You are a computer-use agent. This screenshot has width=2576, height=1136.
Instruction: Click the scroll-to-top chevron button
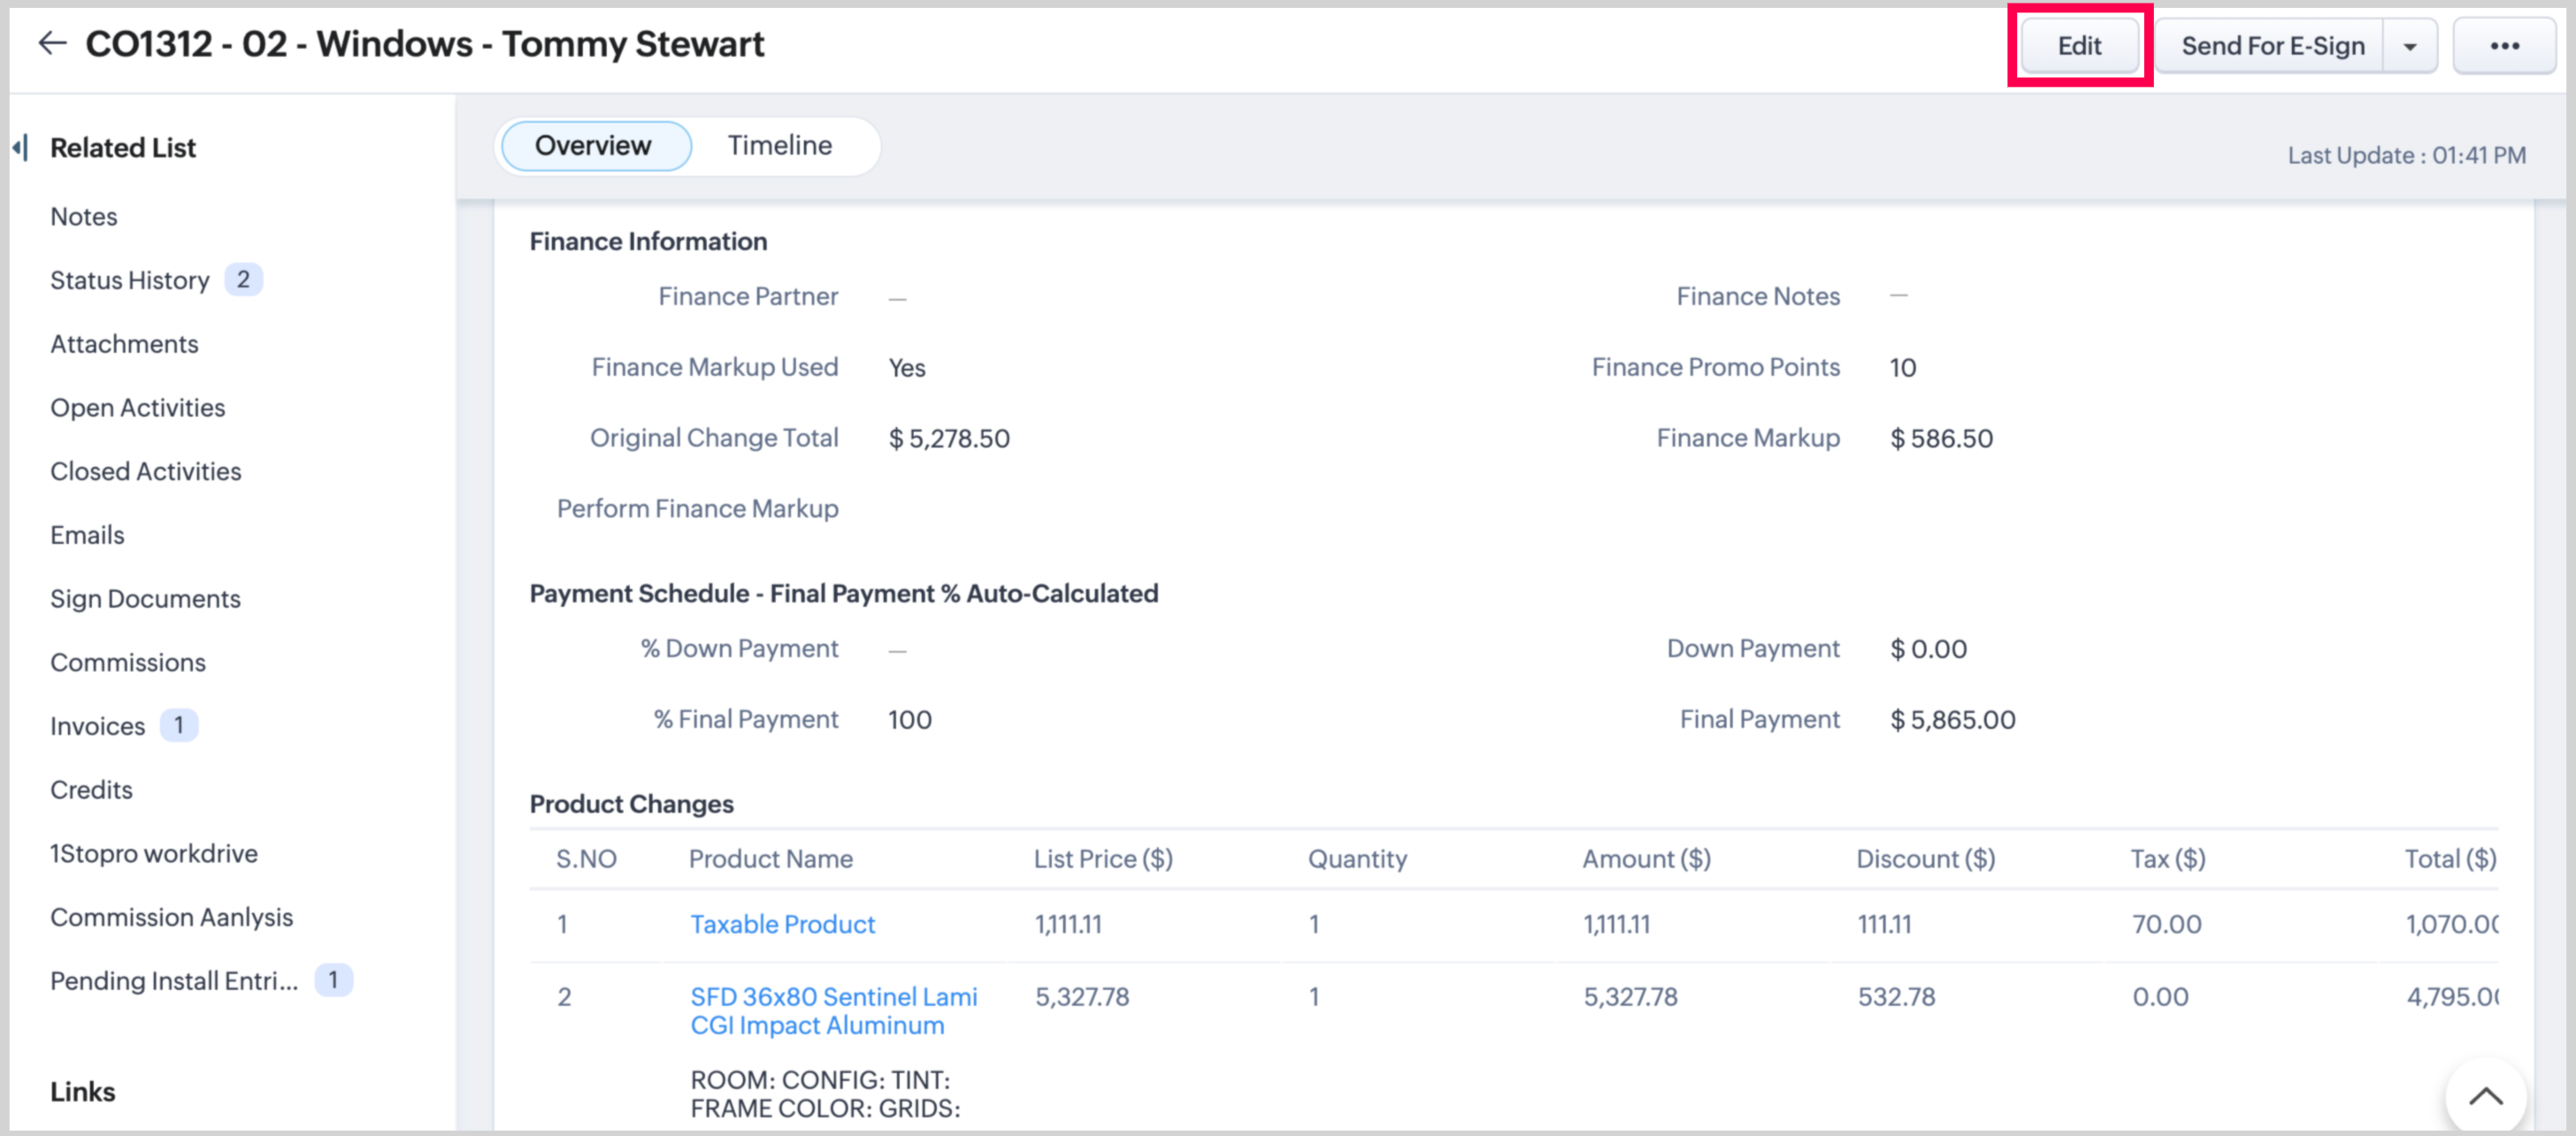coord(2484,1096)
